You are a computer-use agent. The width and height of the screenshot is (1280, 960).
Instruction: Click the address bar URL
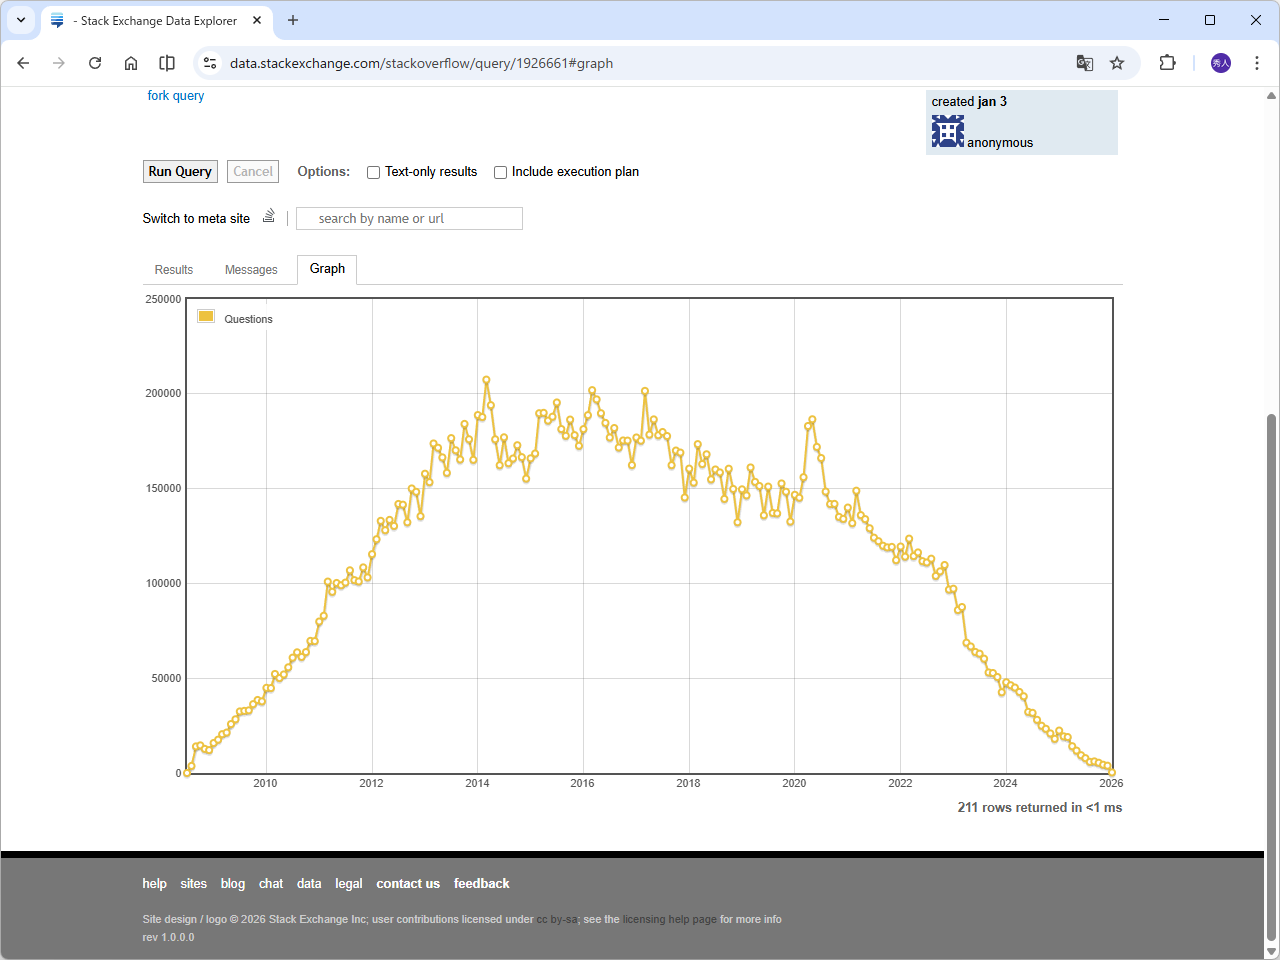(x=421, y=63)
